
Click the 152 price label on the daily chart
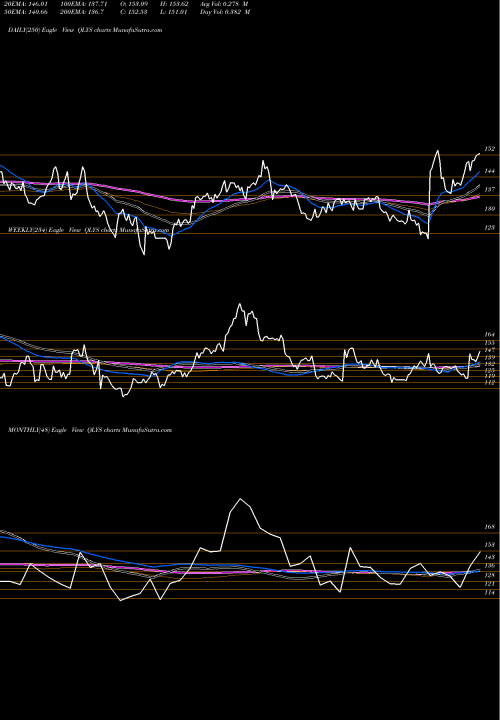click(x=490, y=149)
